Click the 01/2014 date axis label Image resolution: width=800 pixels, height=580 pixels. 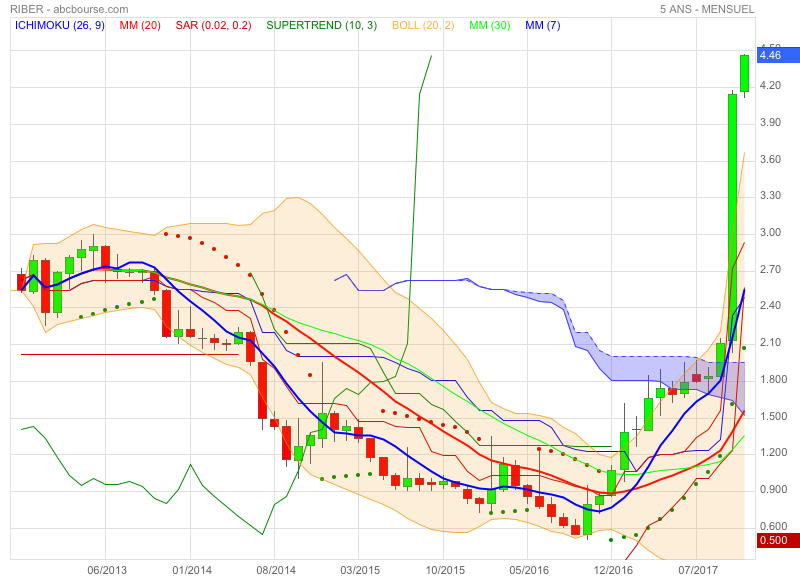click(x=192, y=570)
